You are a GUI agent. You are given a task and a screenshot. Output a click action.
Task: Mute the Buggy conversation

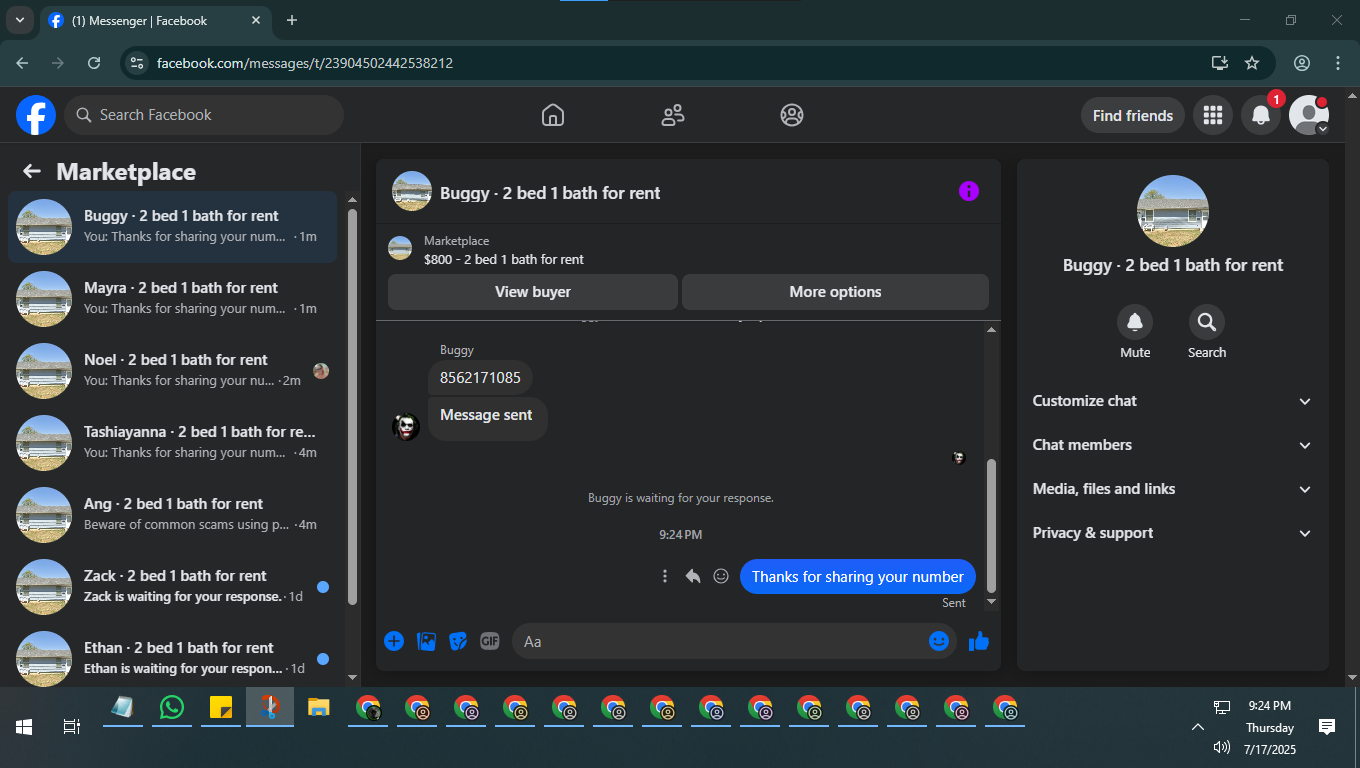[1135, 322]
